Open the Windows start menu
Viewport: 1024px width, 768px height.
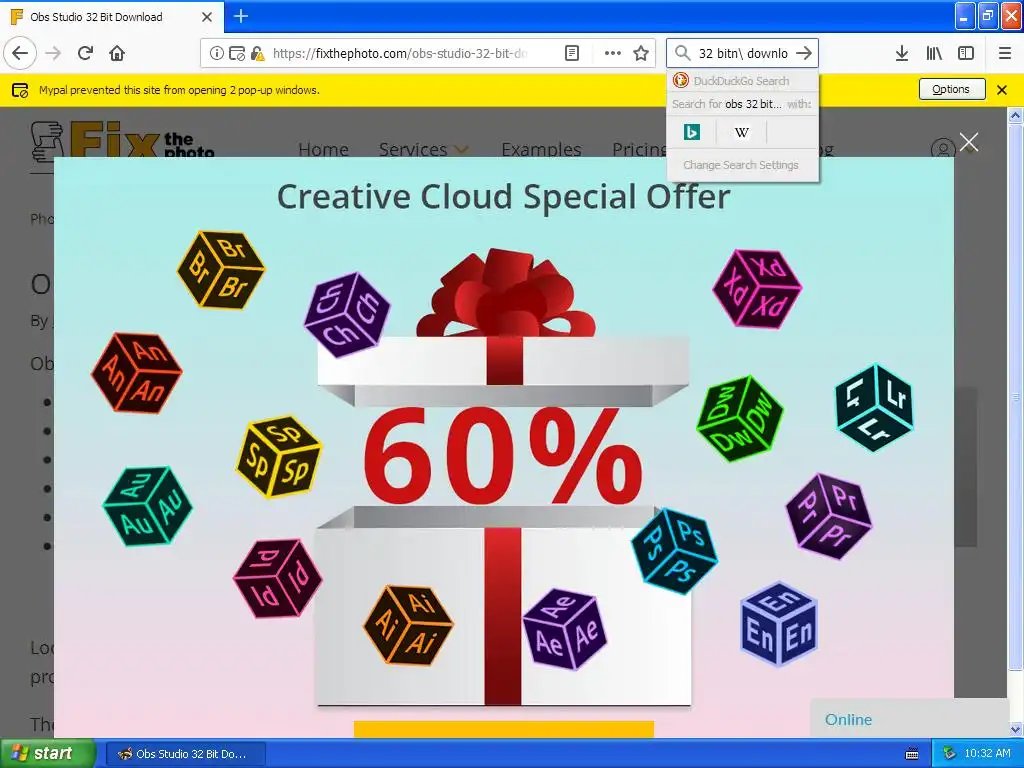[48, 753]
